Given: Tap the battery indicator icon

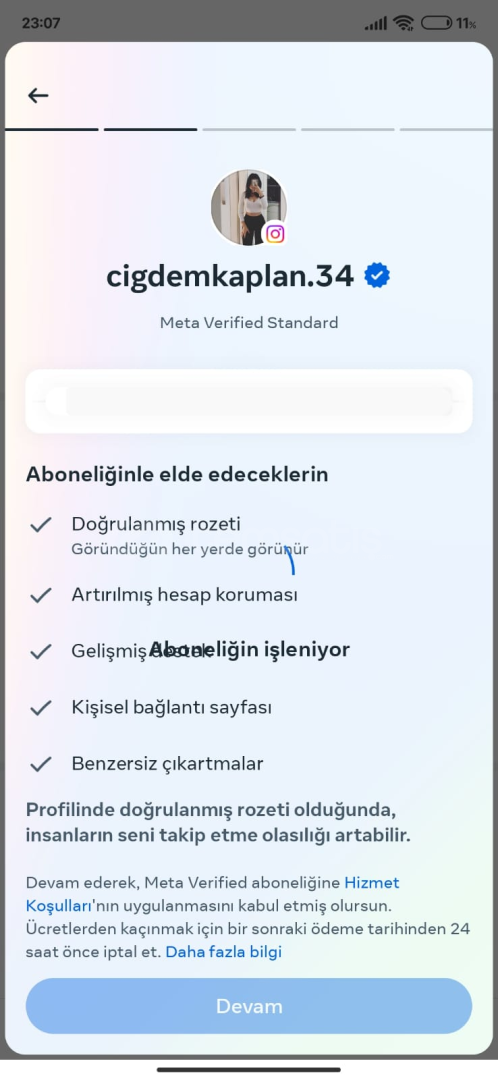Looking at the screenshot, I should pyautogui.click(x=437, y=23).
